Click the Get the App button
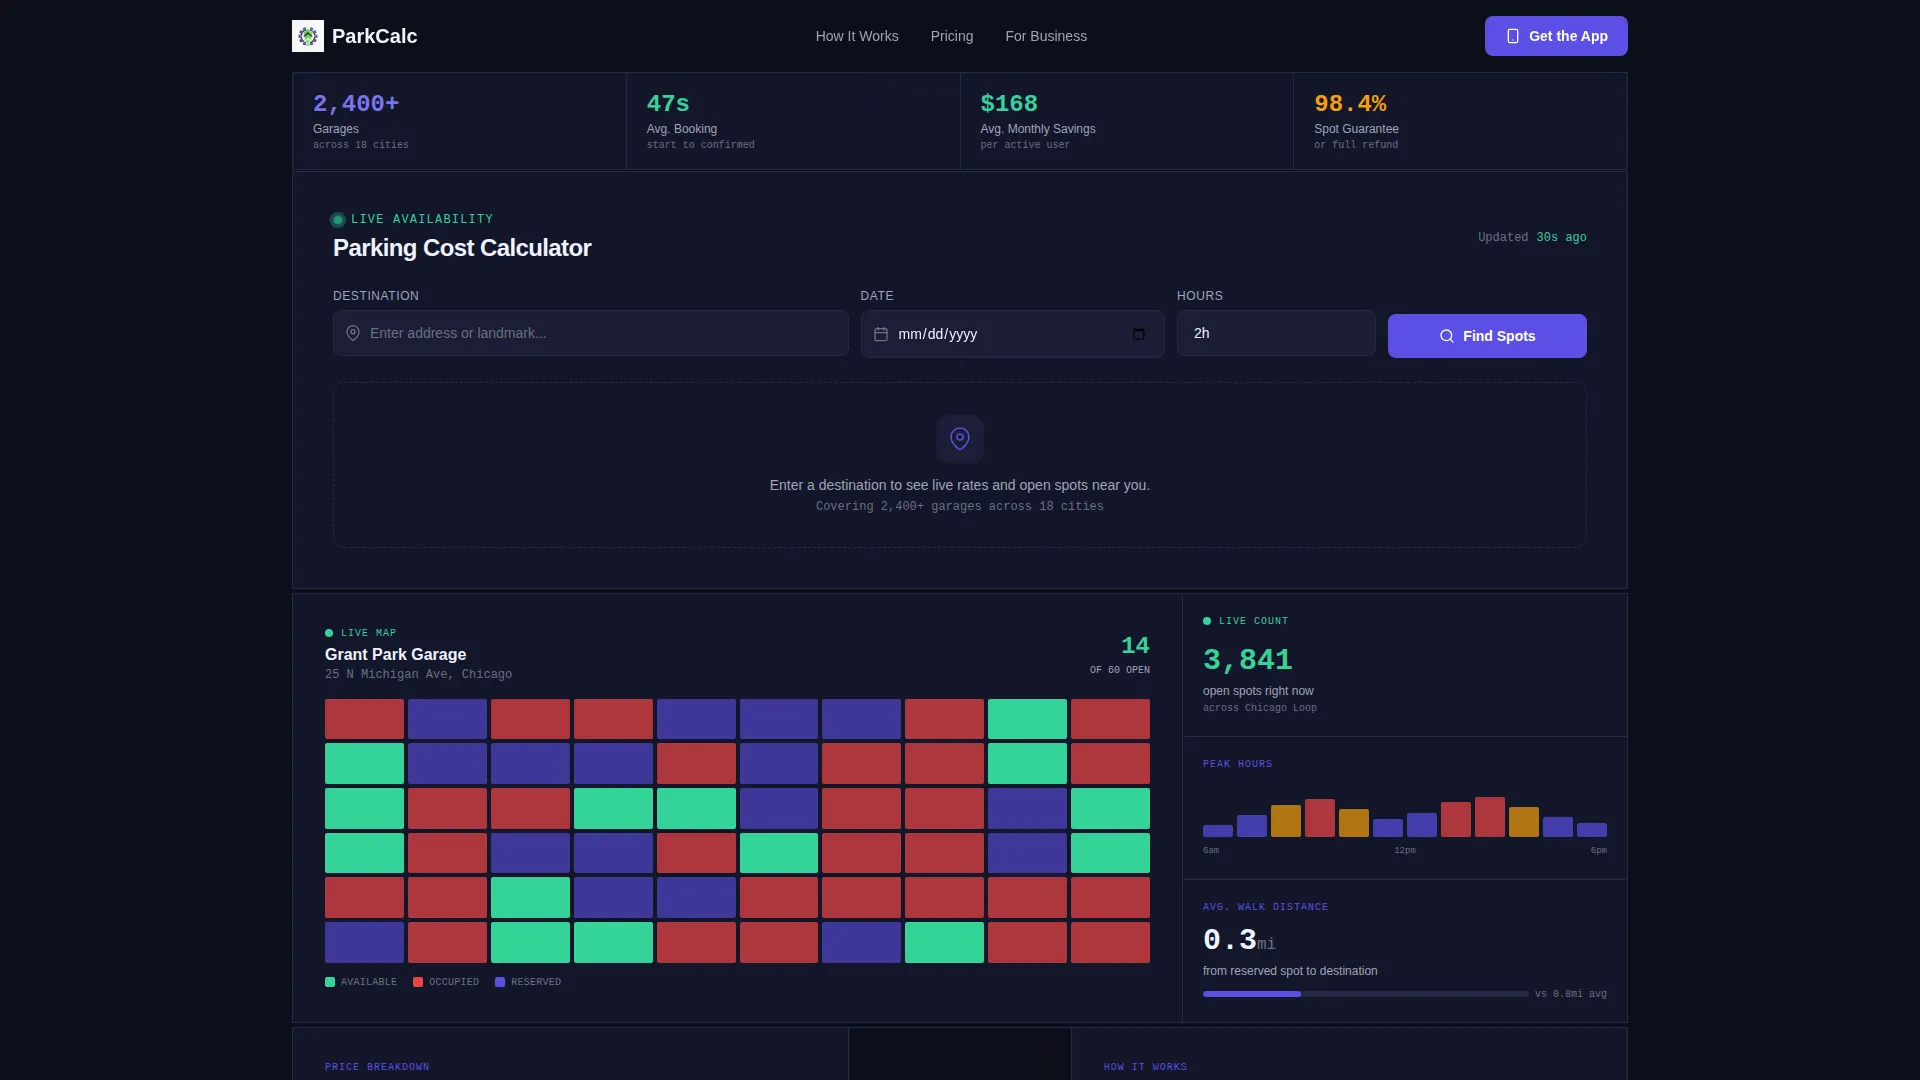 [1556, 36]
